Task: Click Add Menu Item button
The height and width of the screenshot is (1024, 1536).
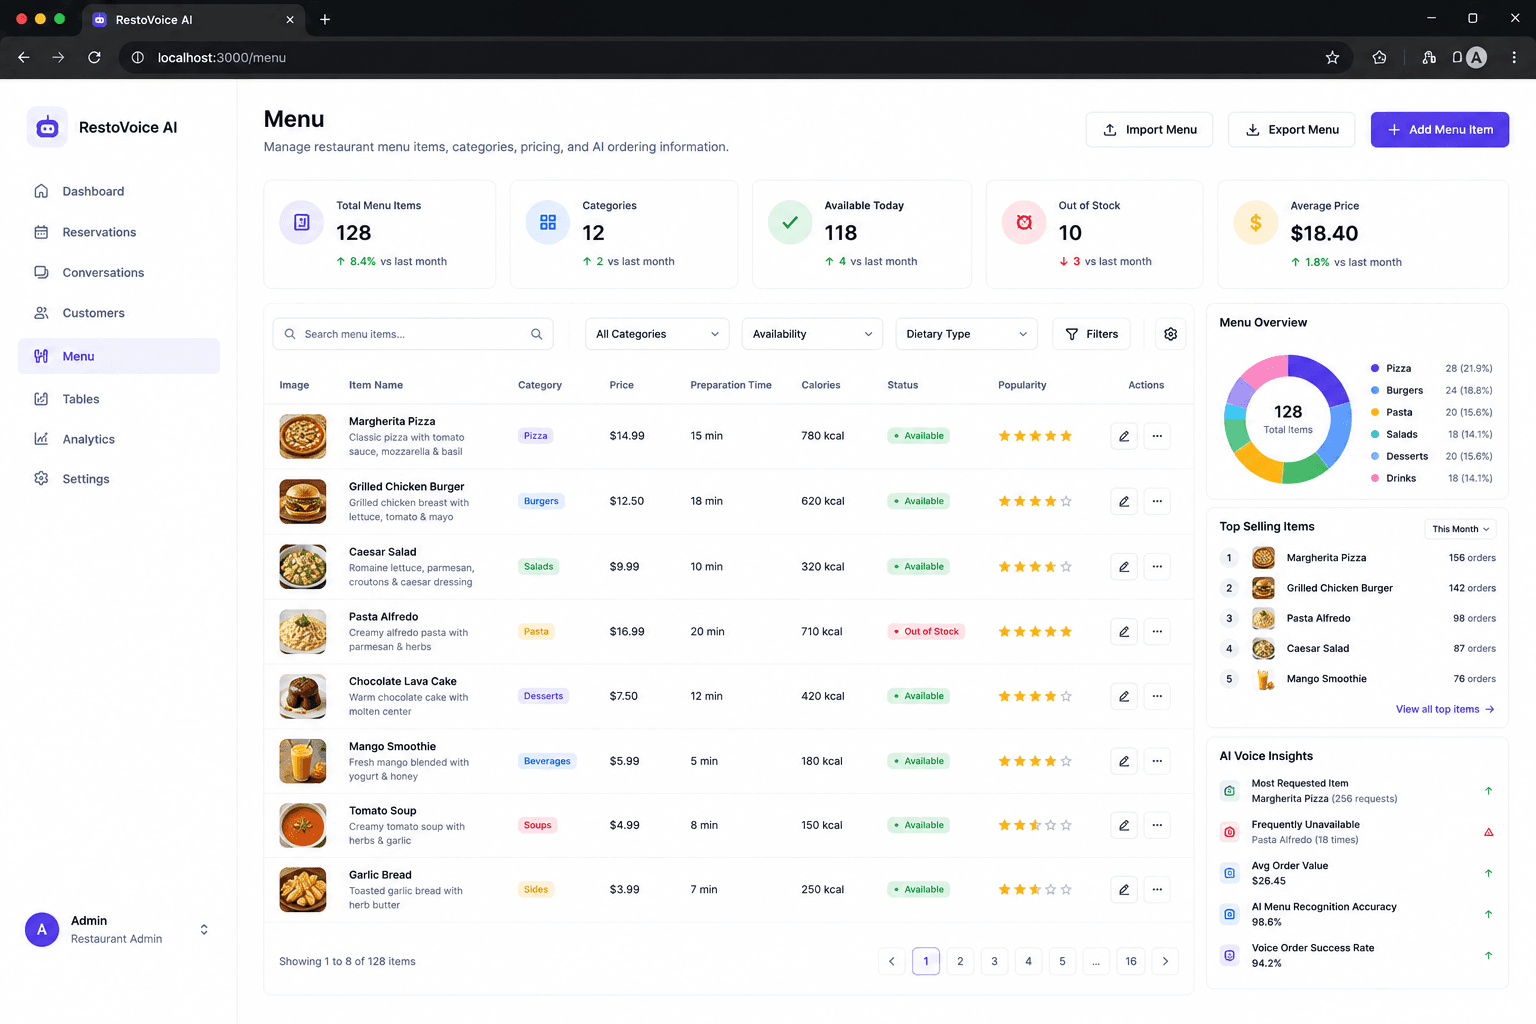Action: coord(1440,130)
